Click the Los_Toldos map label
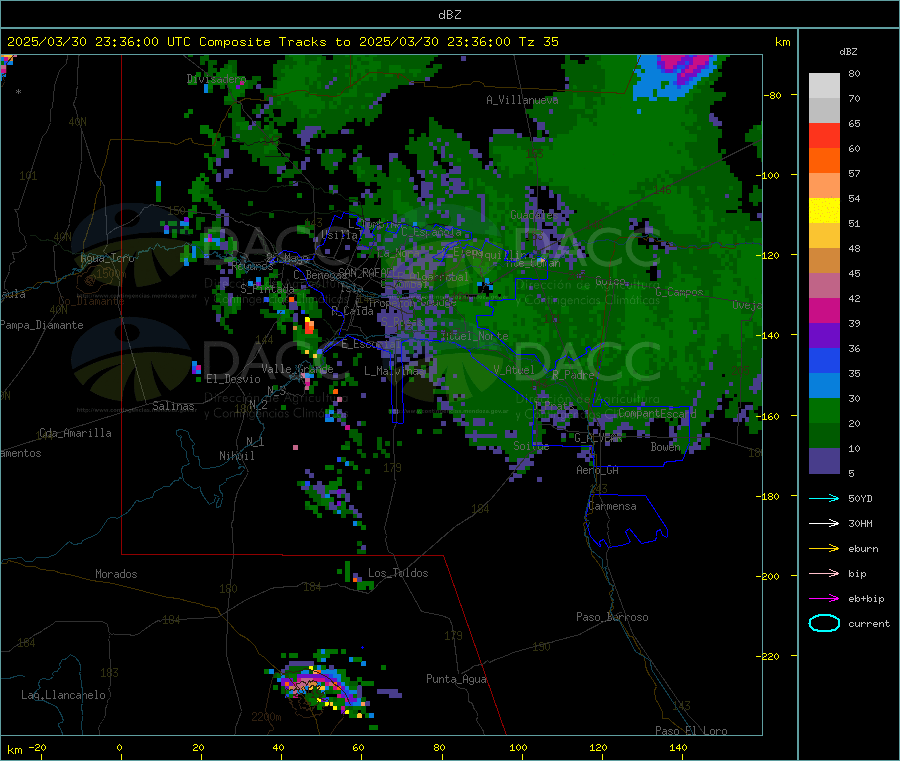This screenshot has height=761, width=900. (398, 573)
